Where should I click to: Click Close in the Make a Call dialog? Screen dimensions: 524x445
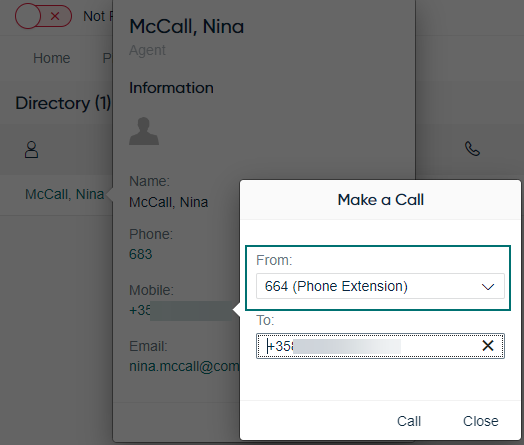[x=480, y=421]
